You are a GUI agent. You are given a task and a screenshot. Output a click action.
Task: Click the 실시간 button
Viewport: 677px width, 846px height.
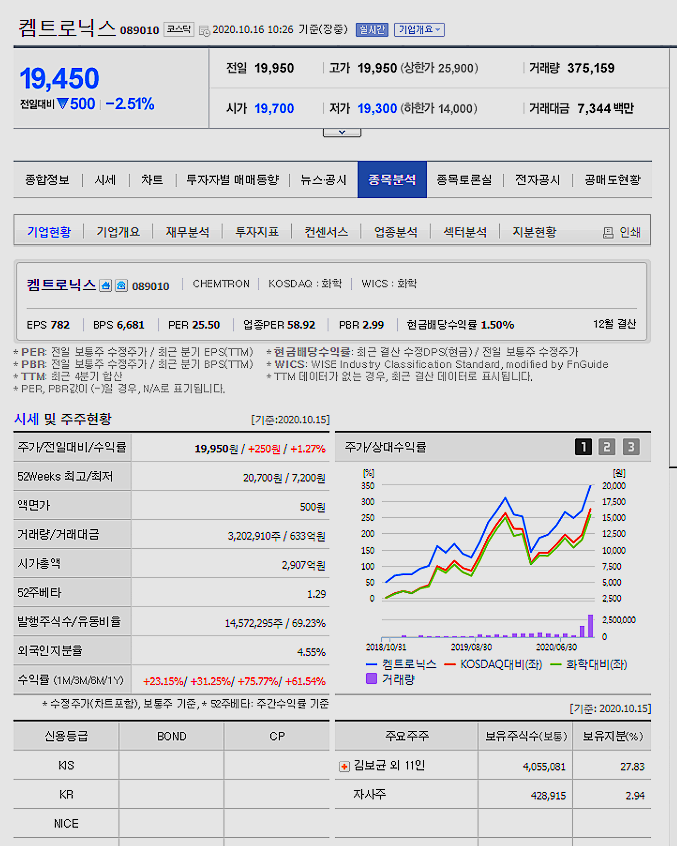(372, 30)
